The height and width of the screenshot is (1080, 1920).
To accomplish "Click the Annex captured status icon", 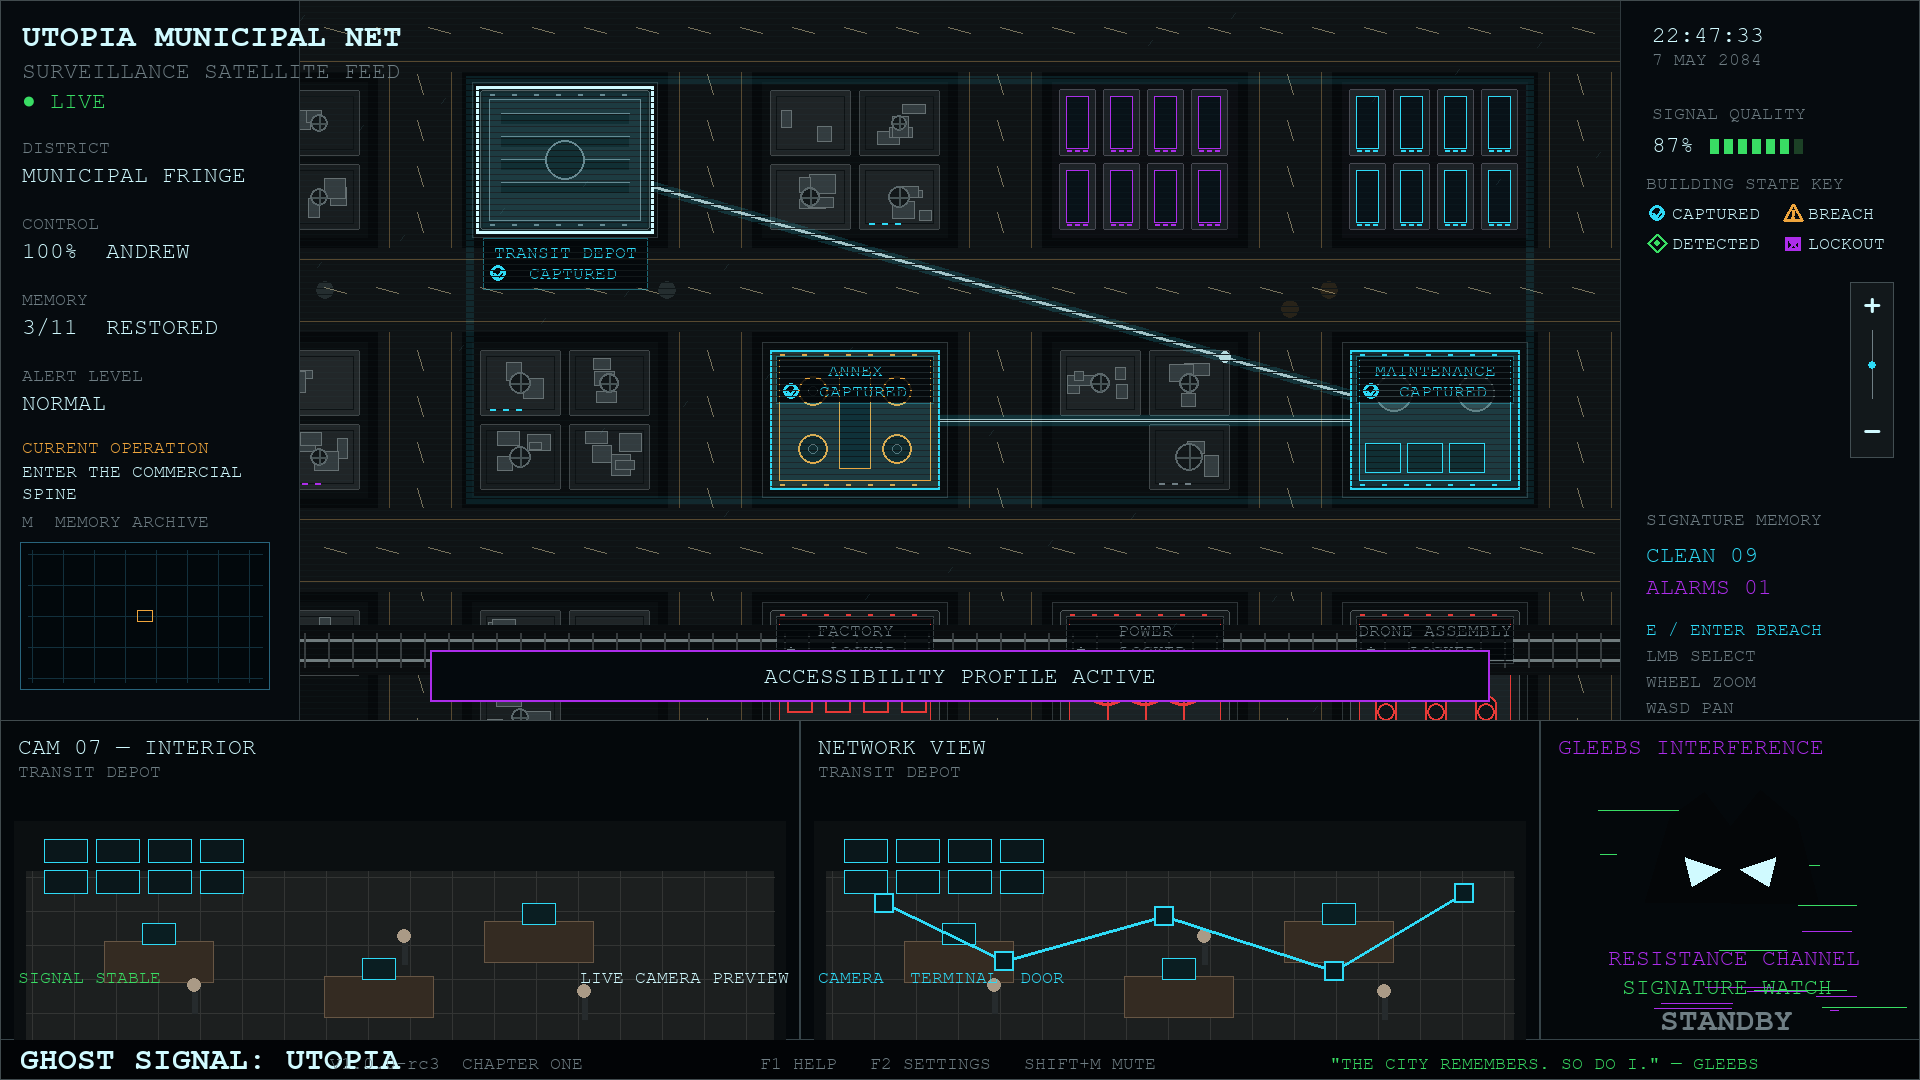I will [791, 391].
